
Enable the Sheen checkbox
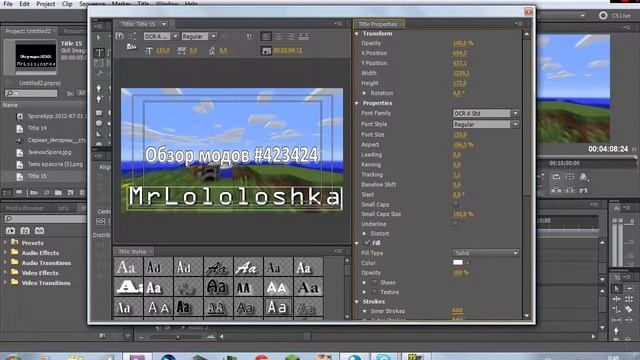(x=374, y=282)
